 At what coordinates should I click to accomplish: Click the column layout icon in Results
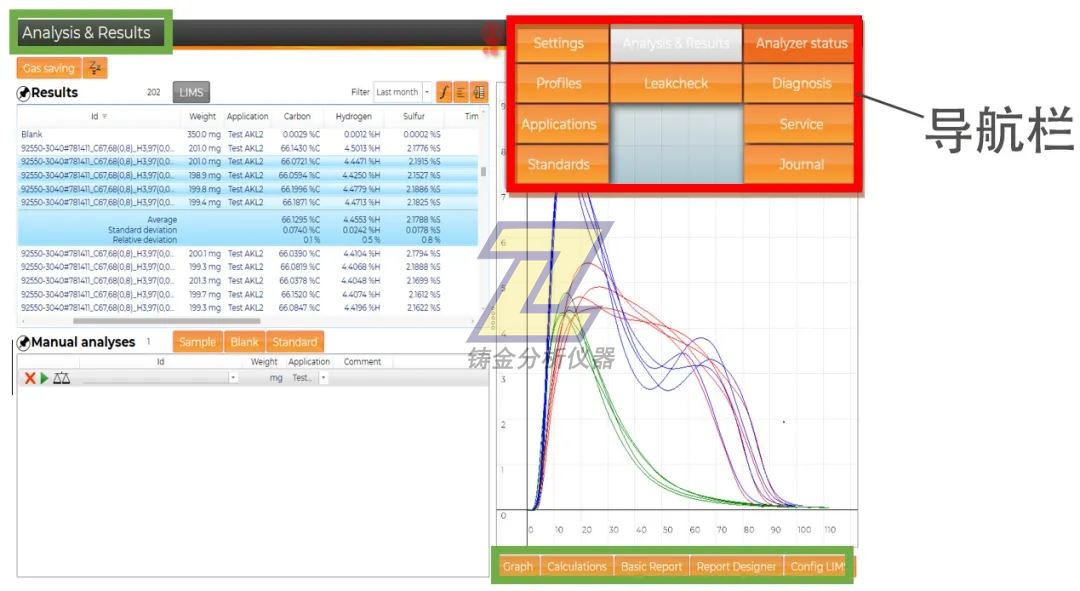(479, 92)
